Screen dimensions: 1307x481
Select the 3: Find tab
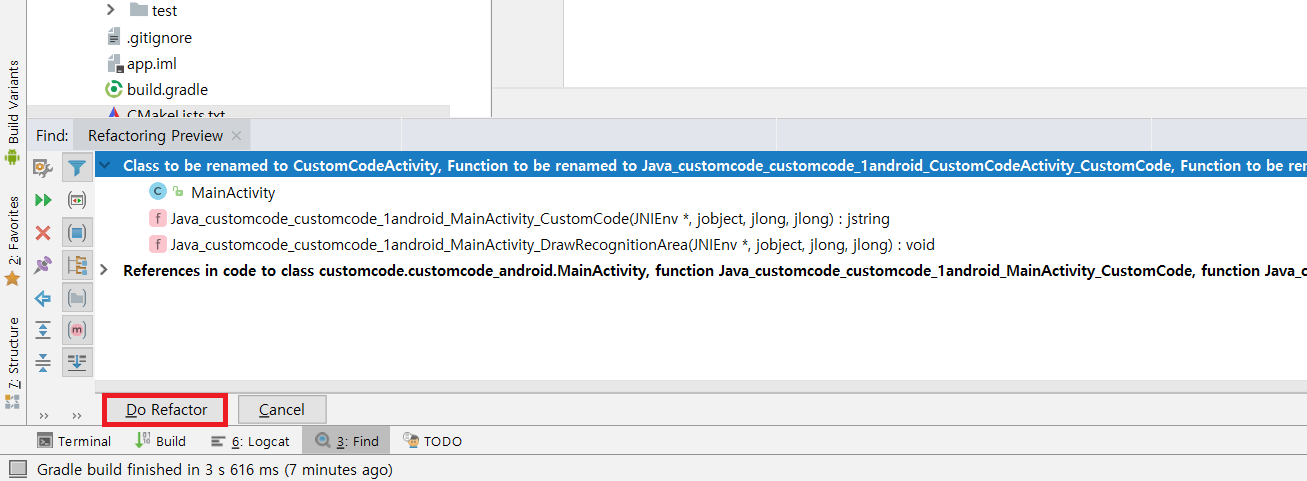click(347, 441)
